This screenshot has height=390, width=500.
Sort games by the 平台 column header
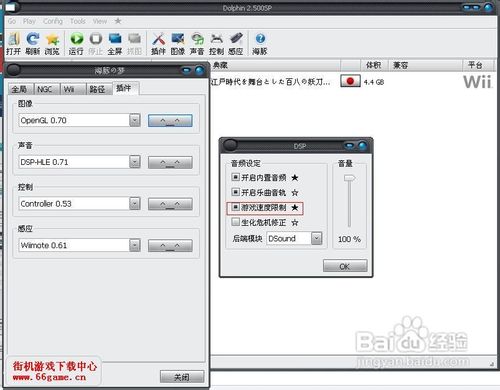click(477, 65)
